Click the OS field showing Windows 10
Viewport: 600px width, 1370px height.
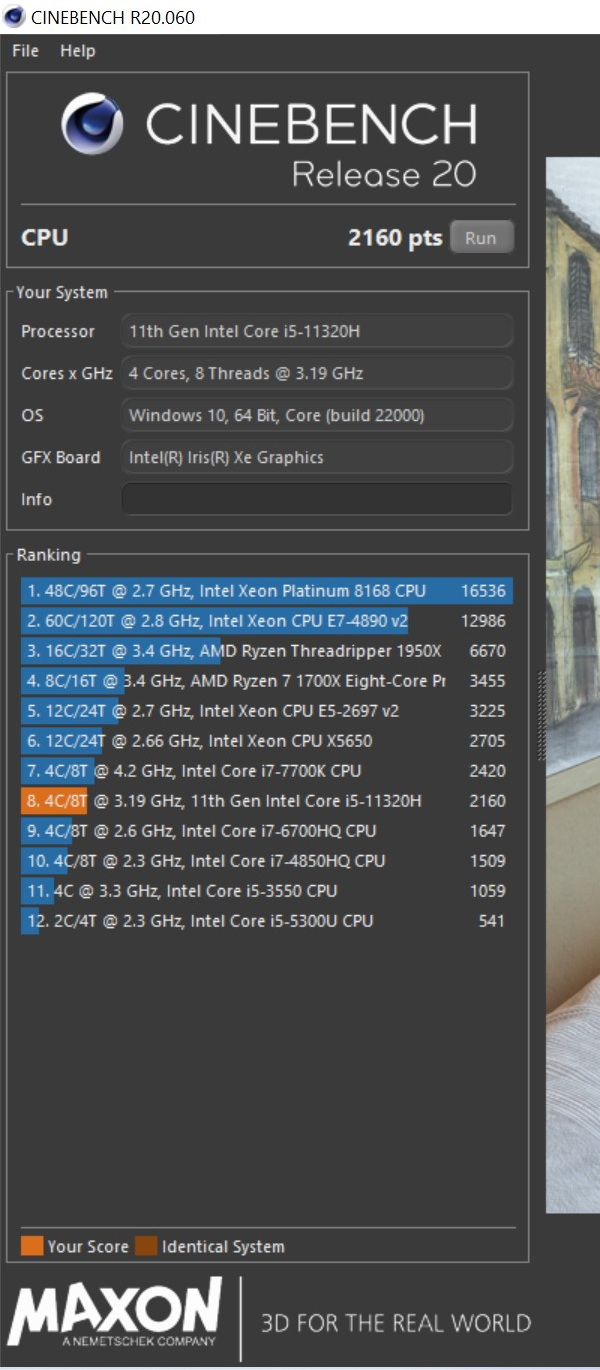click(317, 415)
